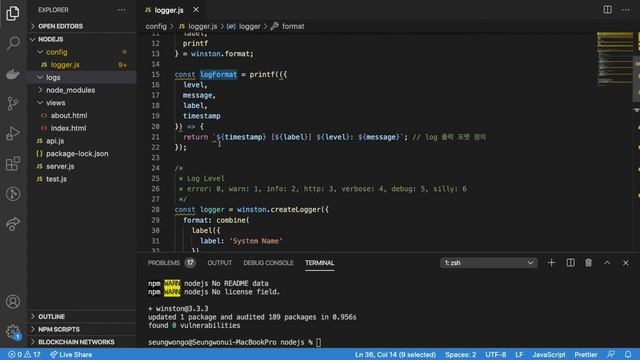Open the Source Control view
This screenshot has height=360, width=640.
pyautogui.click(x=13, y=104)
